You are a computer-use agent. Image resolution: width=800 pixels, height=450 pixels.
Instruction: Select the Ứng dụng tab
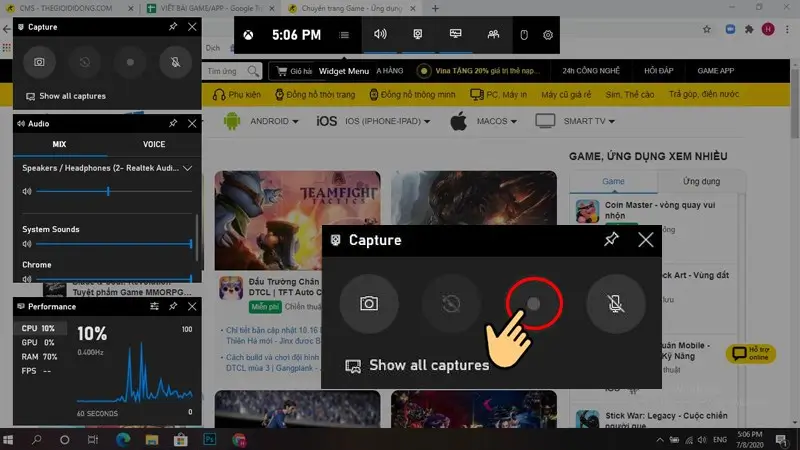[x=701, y=182]
